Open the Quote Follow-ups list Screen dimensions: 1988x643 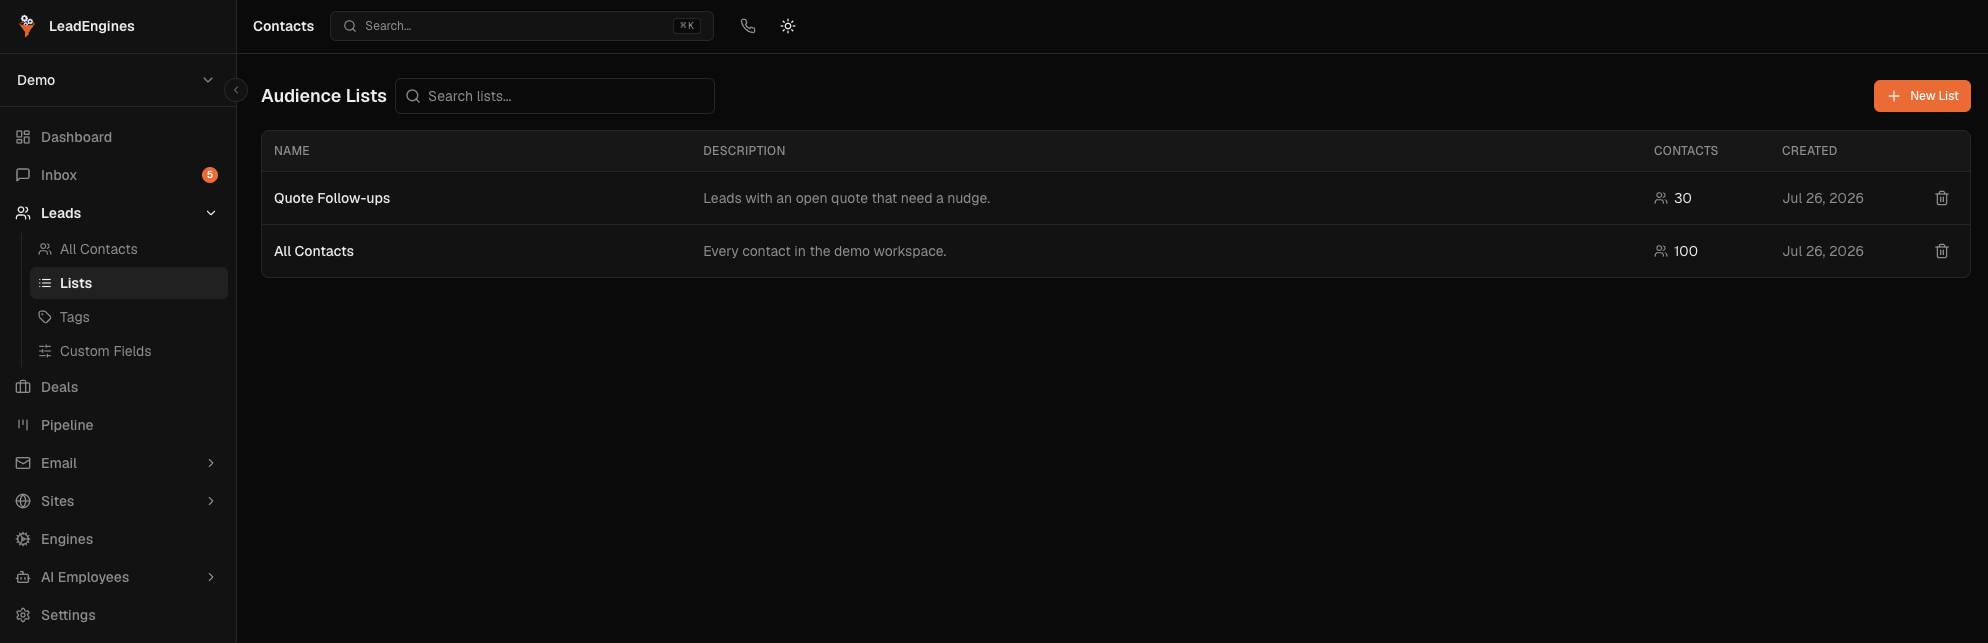332,198
